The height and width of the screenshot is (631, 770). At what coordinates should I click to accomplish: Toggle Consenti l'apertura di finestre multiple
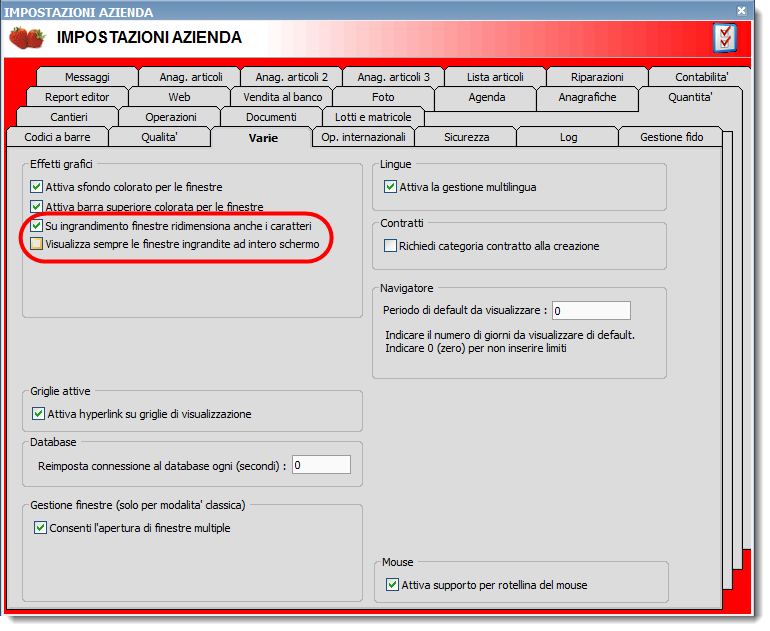pyautogui.click(x=40, y=528)
